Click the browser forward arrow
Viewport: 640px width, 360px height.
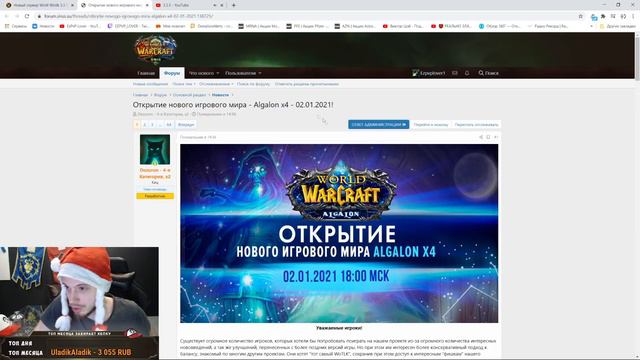[x=17, y=16]
